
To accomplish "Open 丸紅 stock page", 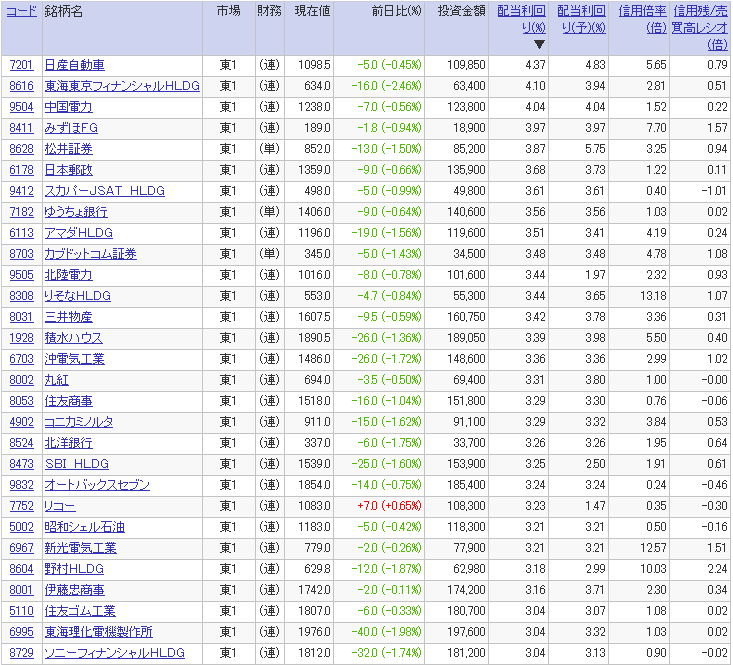I will [x=57, y=380].
